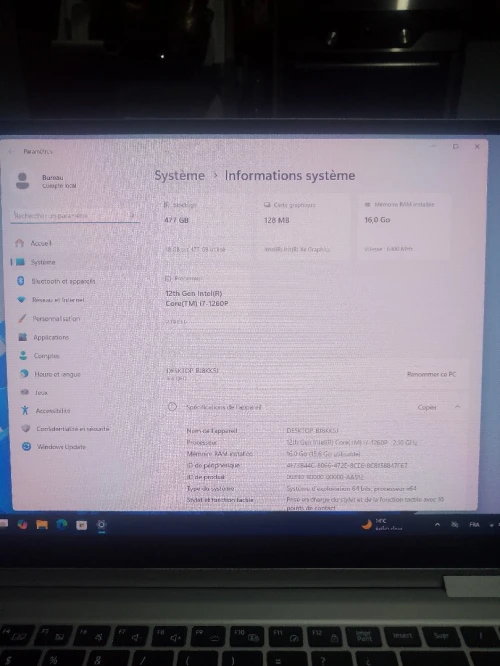
Task: Select the Mémoire RAM installée spec row
Action: click(316, 454)
